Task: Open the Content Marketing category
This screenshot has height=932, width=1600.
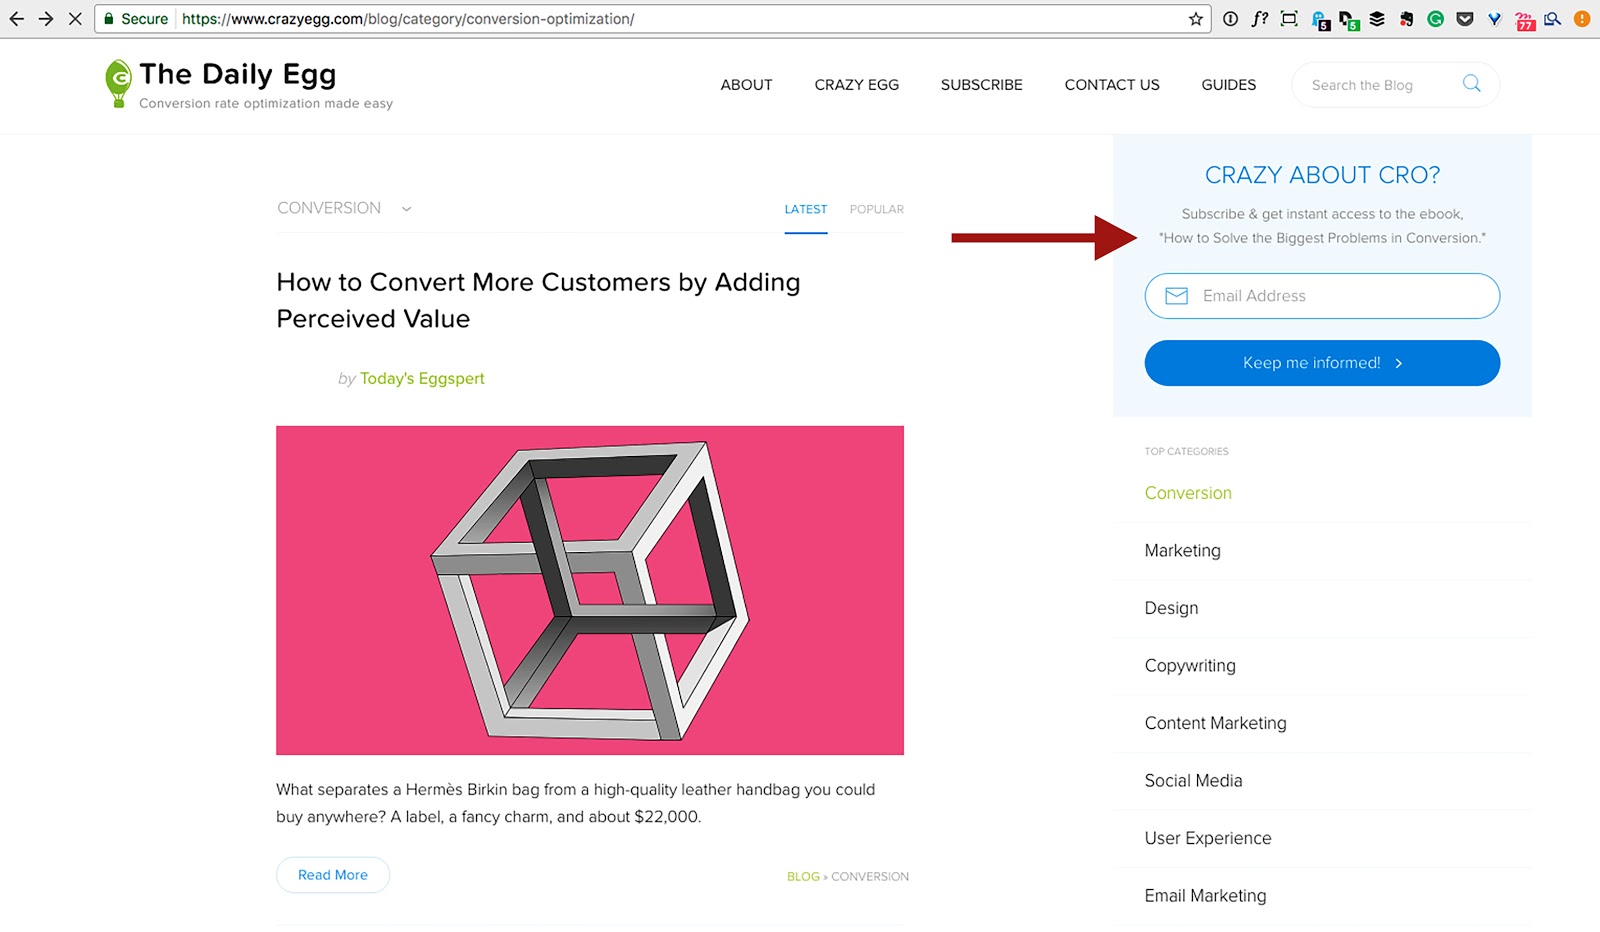Action: 1215,723
